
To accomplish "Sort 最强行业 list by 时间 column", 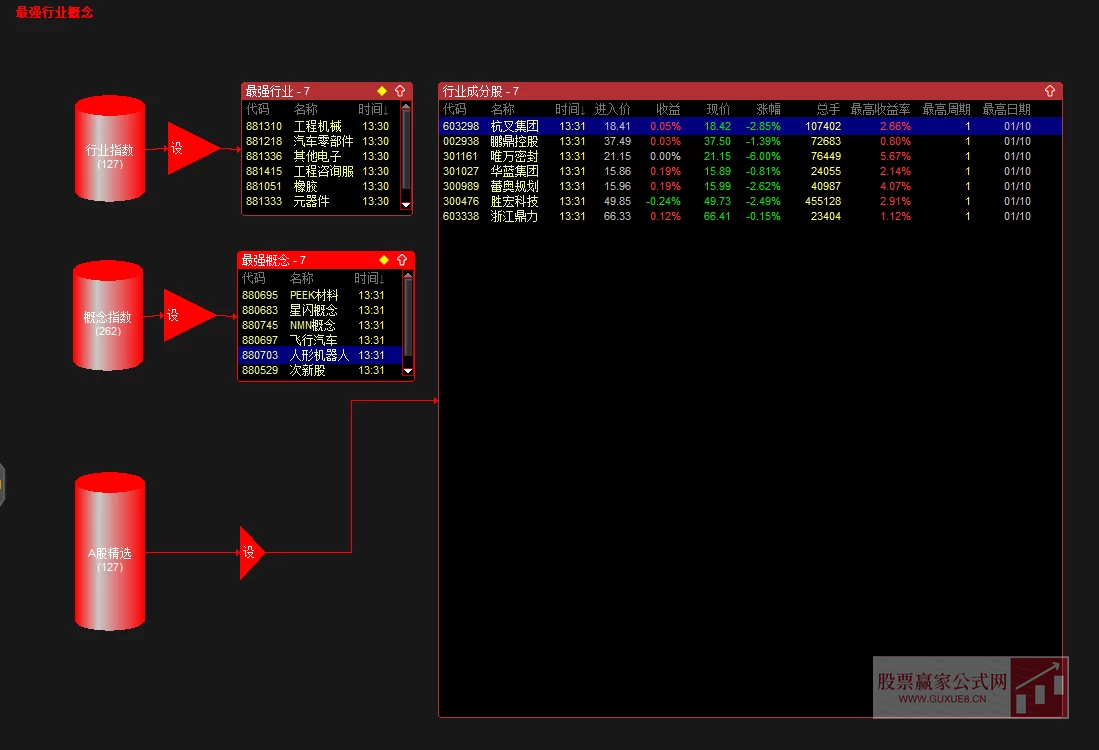I will pos(372,109).
